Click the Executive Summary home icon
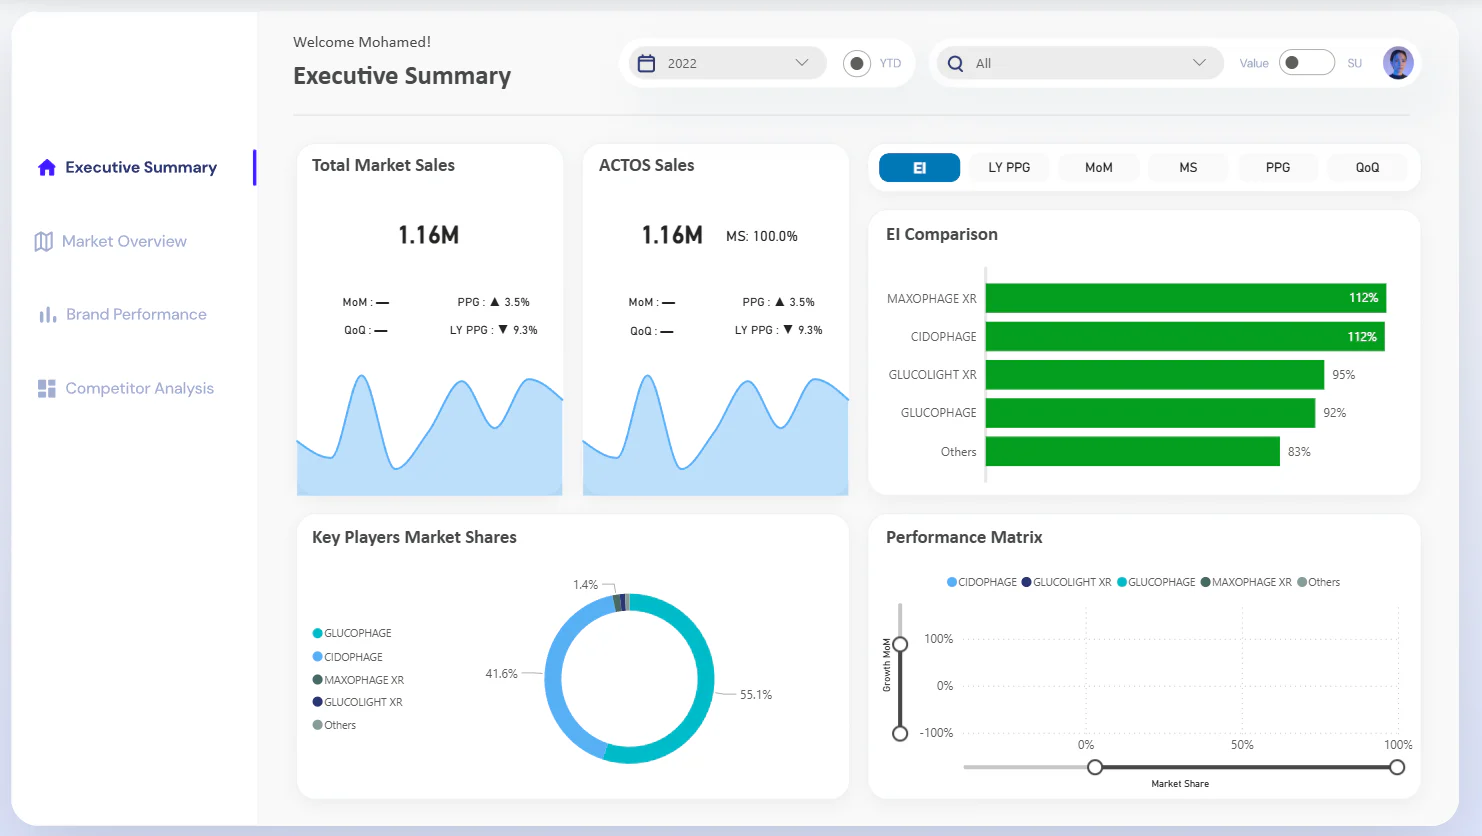This screenshot has height=836, width=1482. (x=47, y=167)
